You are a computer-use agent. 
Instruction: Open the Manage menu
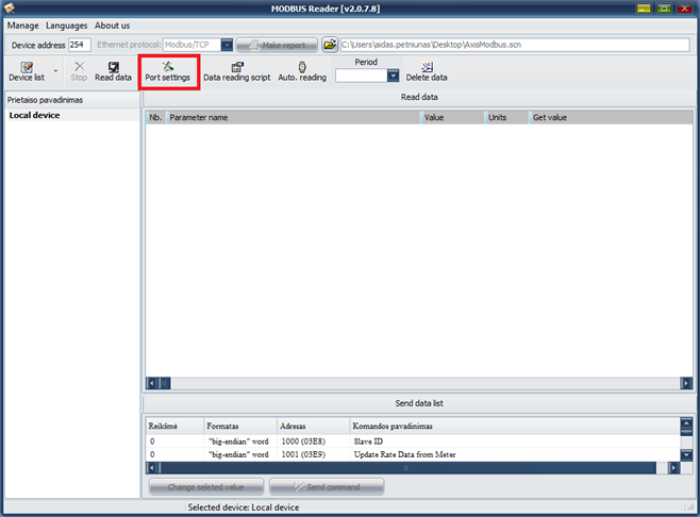point(23,25)
